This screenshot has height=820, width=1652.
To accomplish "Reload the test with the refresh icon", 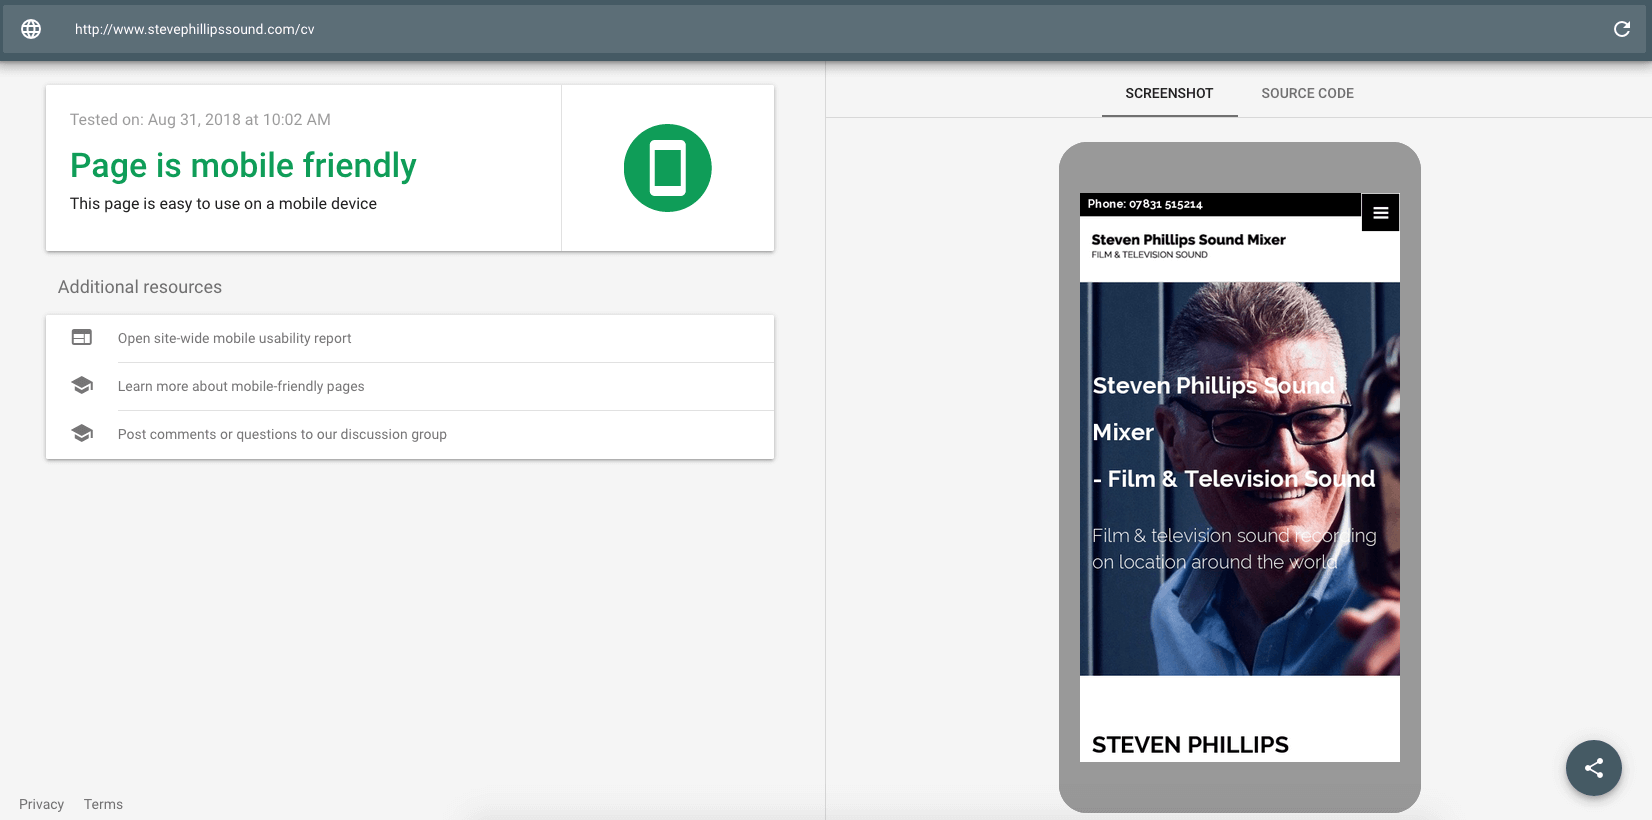I will (x=1622, y=29).
